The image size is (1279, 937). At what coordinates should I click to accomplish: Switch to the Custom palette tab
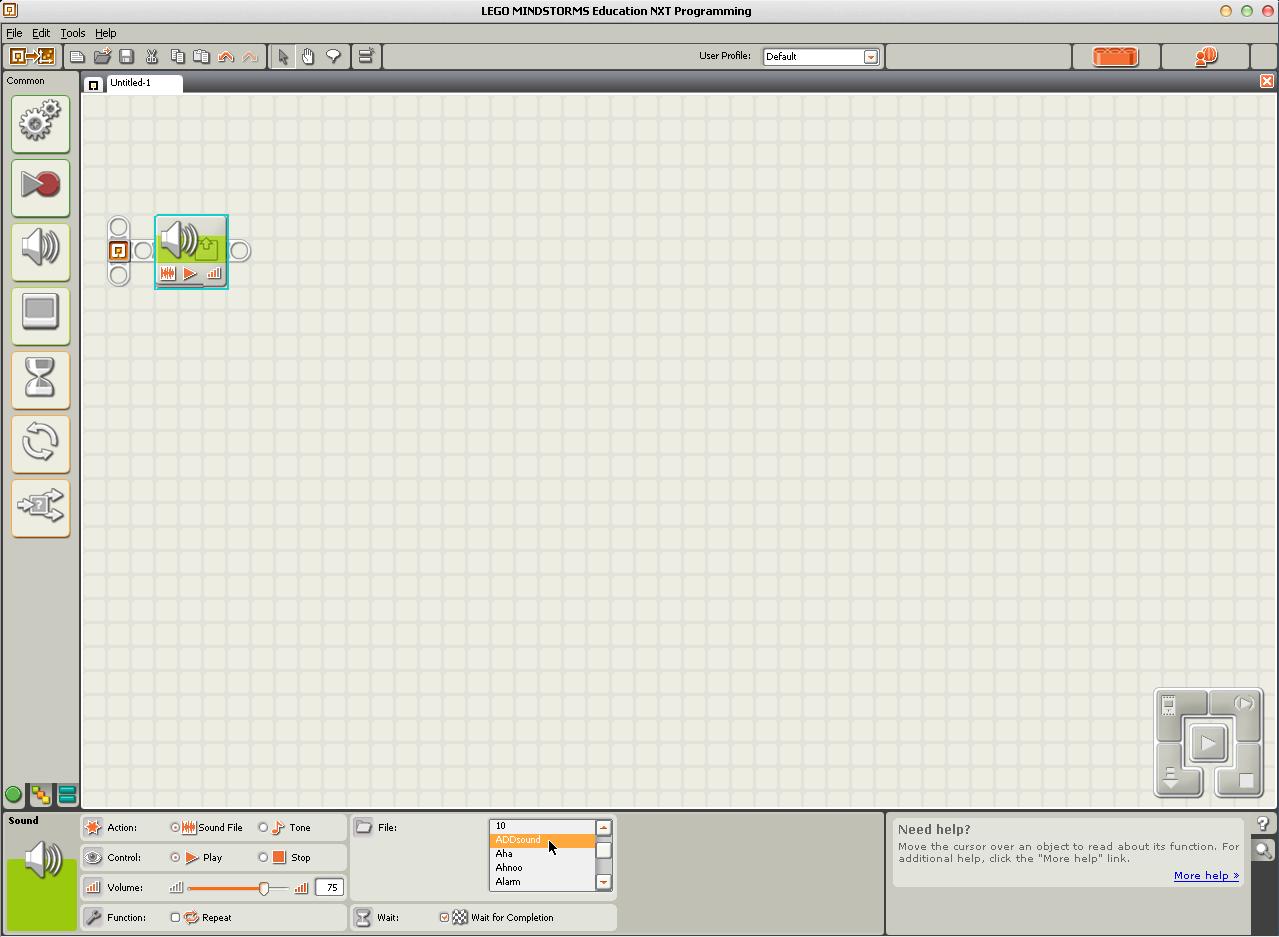[67, 795]
